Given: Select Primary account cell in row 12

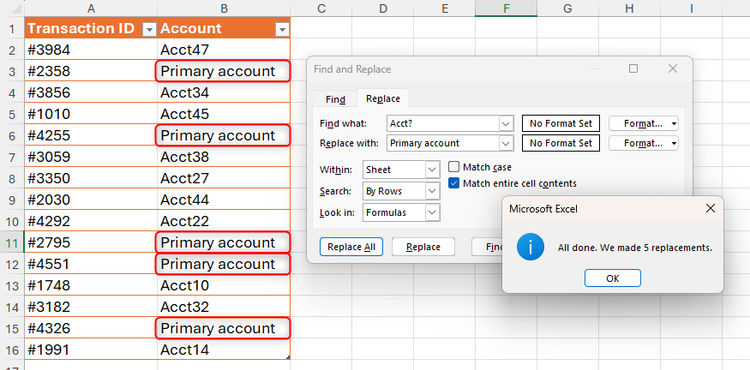Looking at the screenshot, I should point(224,264).
